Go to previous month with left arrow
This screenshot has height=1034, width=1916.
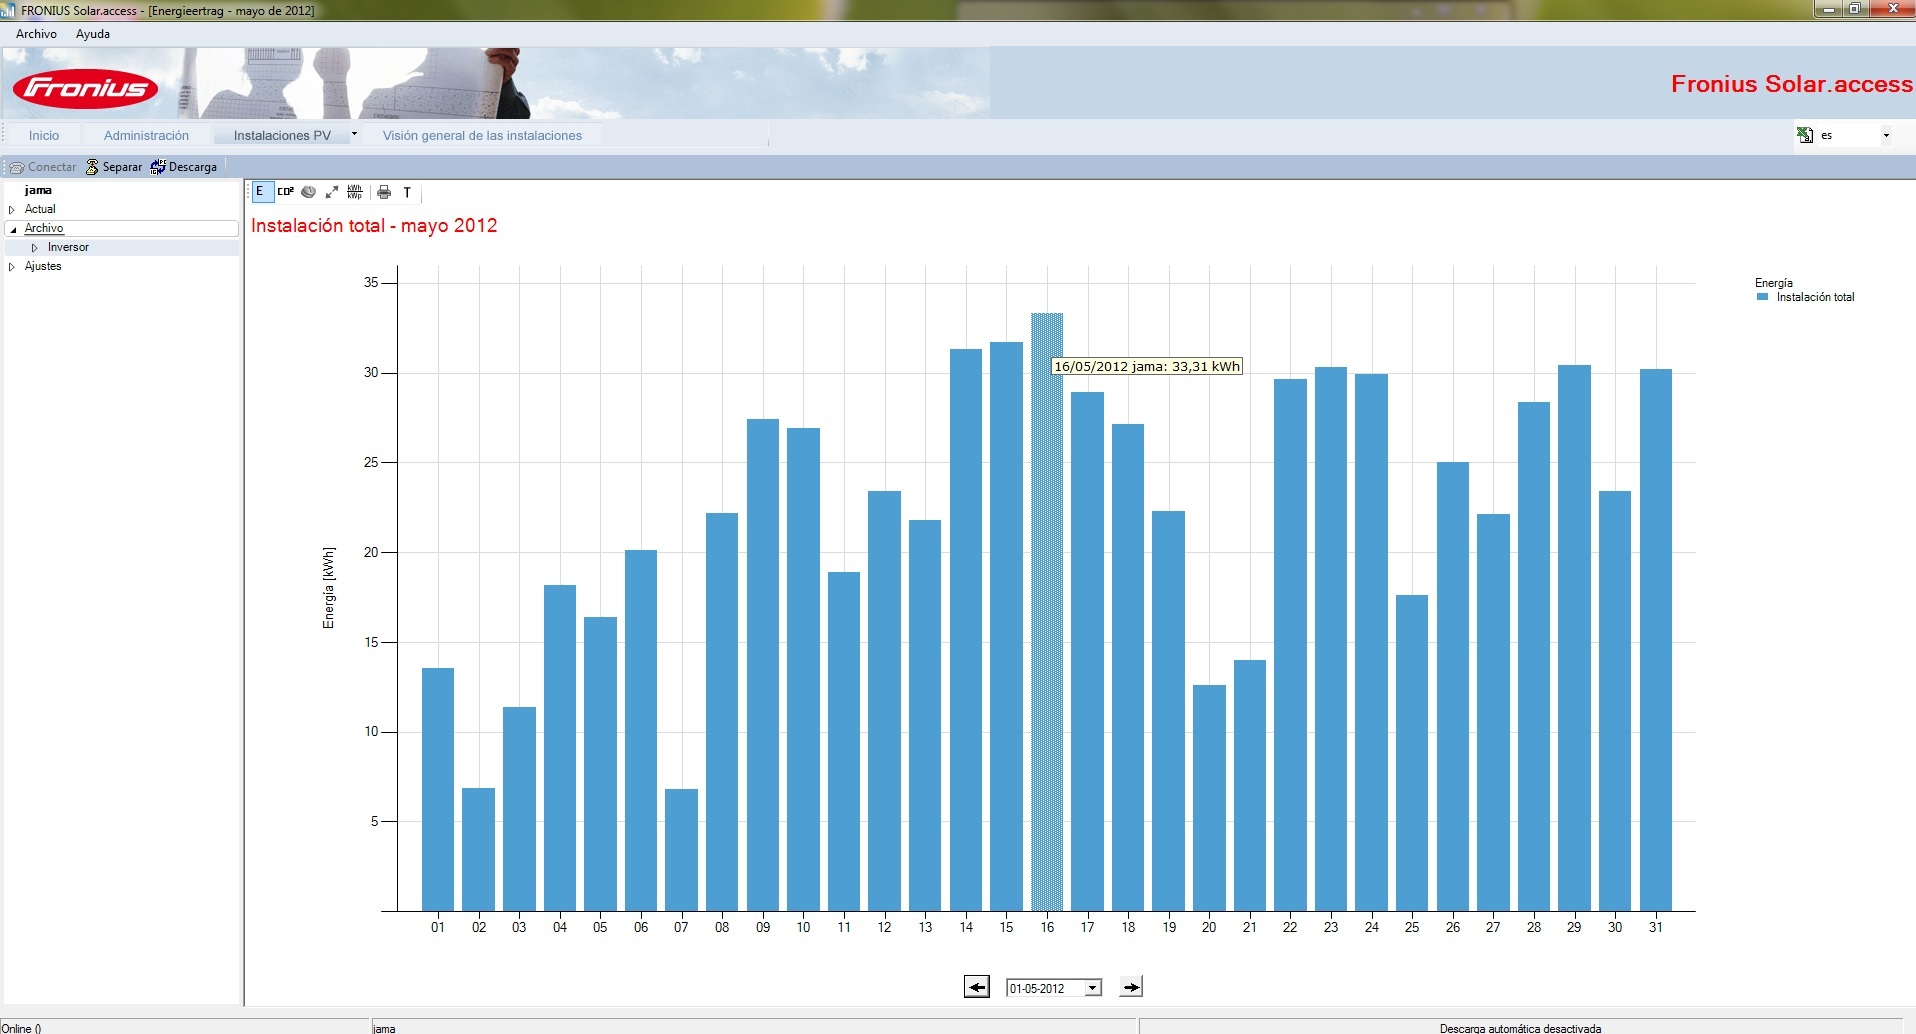coord(977,987)
